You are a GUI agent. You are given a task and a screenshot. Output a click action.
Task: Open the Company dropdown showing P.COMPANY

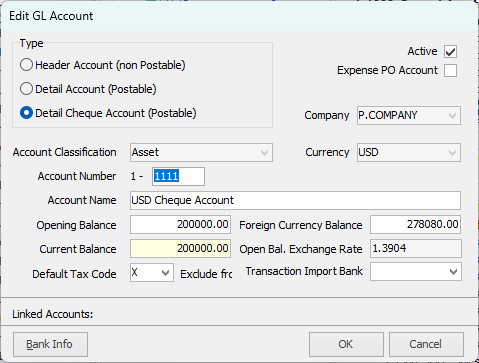coord(409,115)
